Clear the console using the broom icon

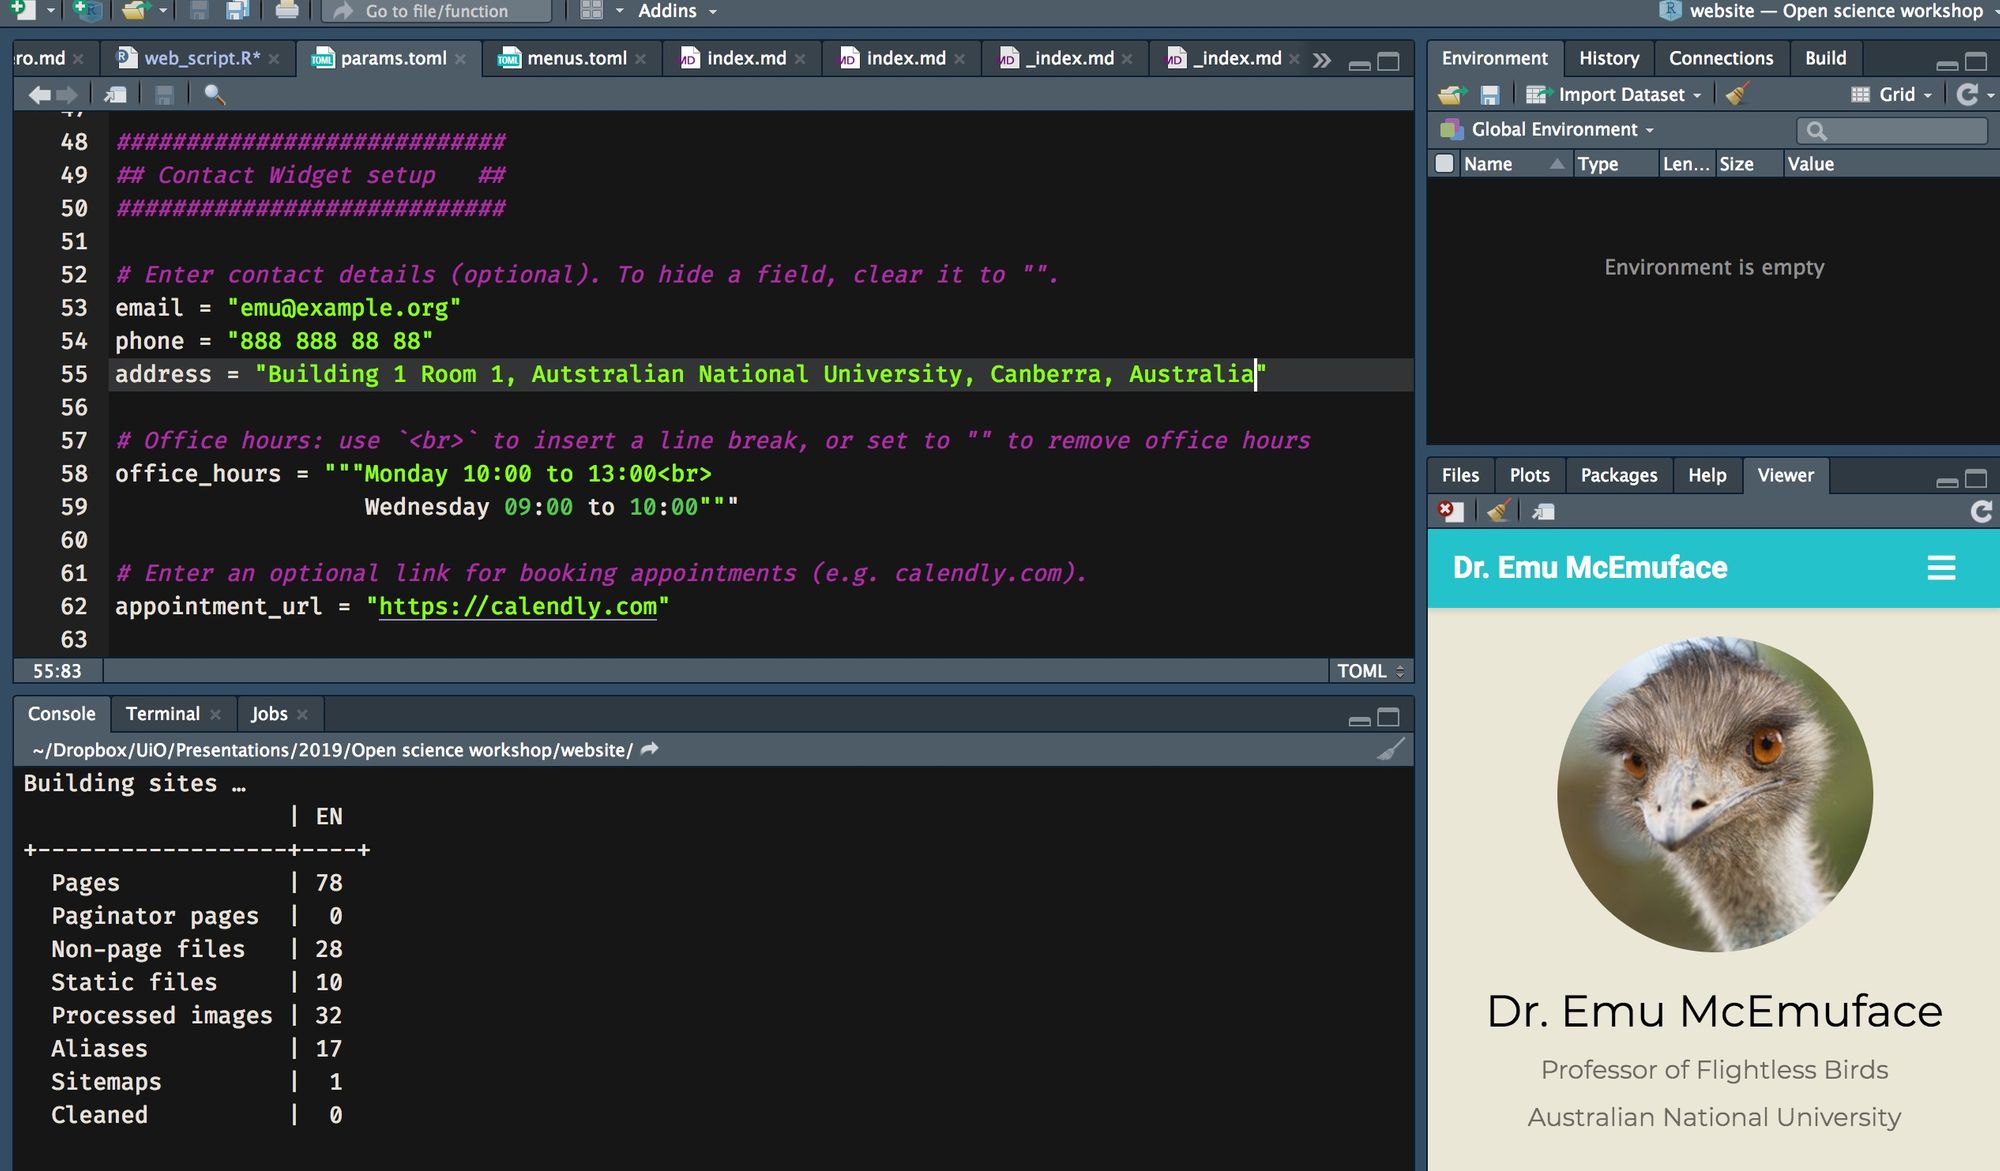coord(1390,748)
